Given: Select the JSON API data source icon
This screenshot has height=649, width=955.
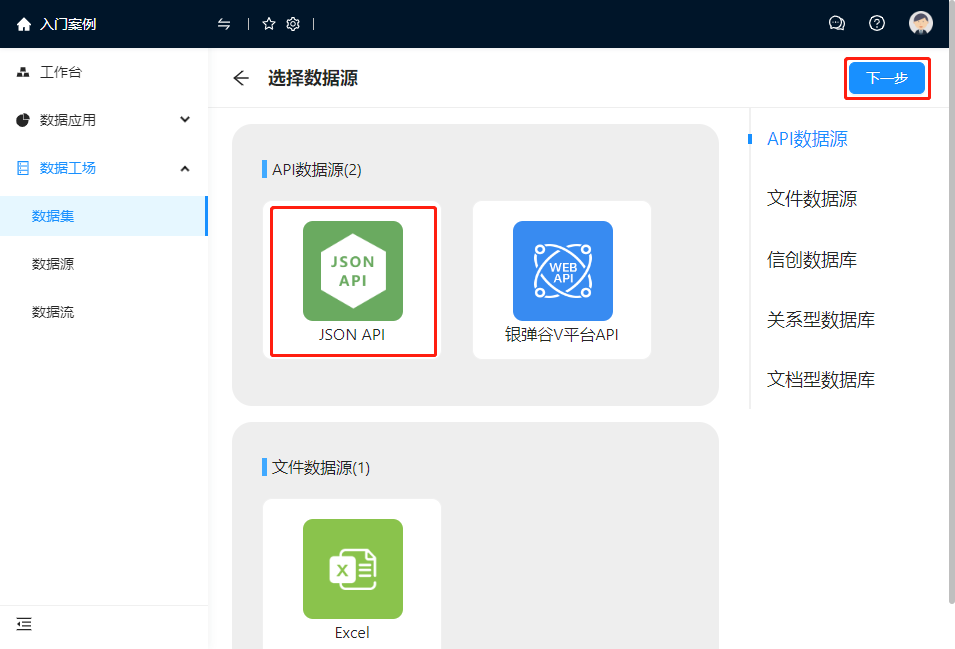Looking at the screenshot, I should coord(352,271).
